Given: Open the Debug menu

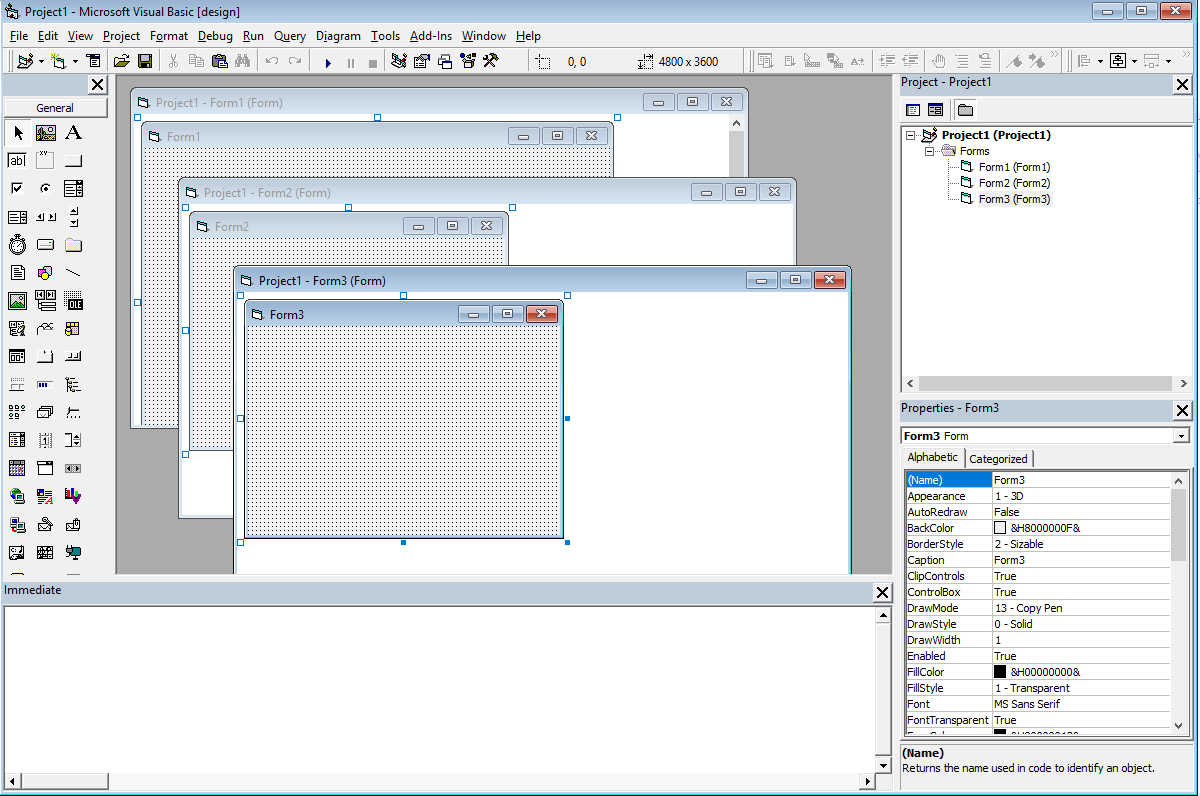Looking at the screenshot, I should pos(215,36).
